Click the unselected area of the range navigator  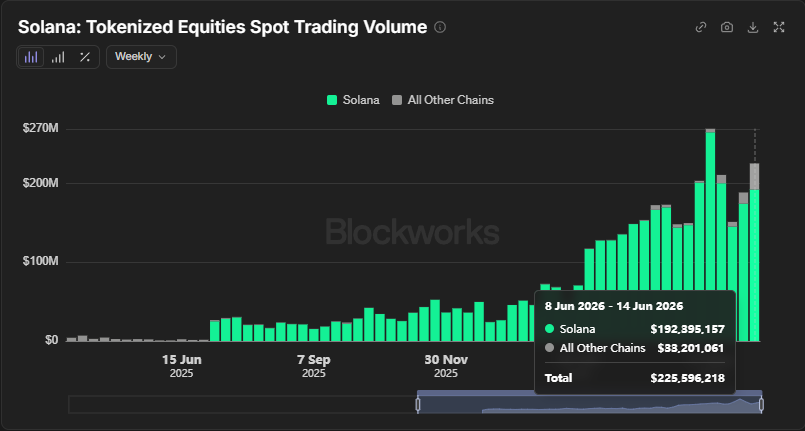[x=242, y=405]
